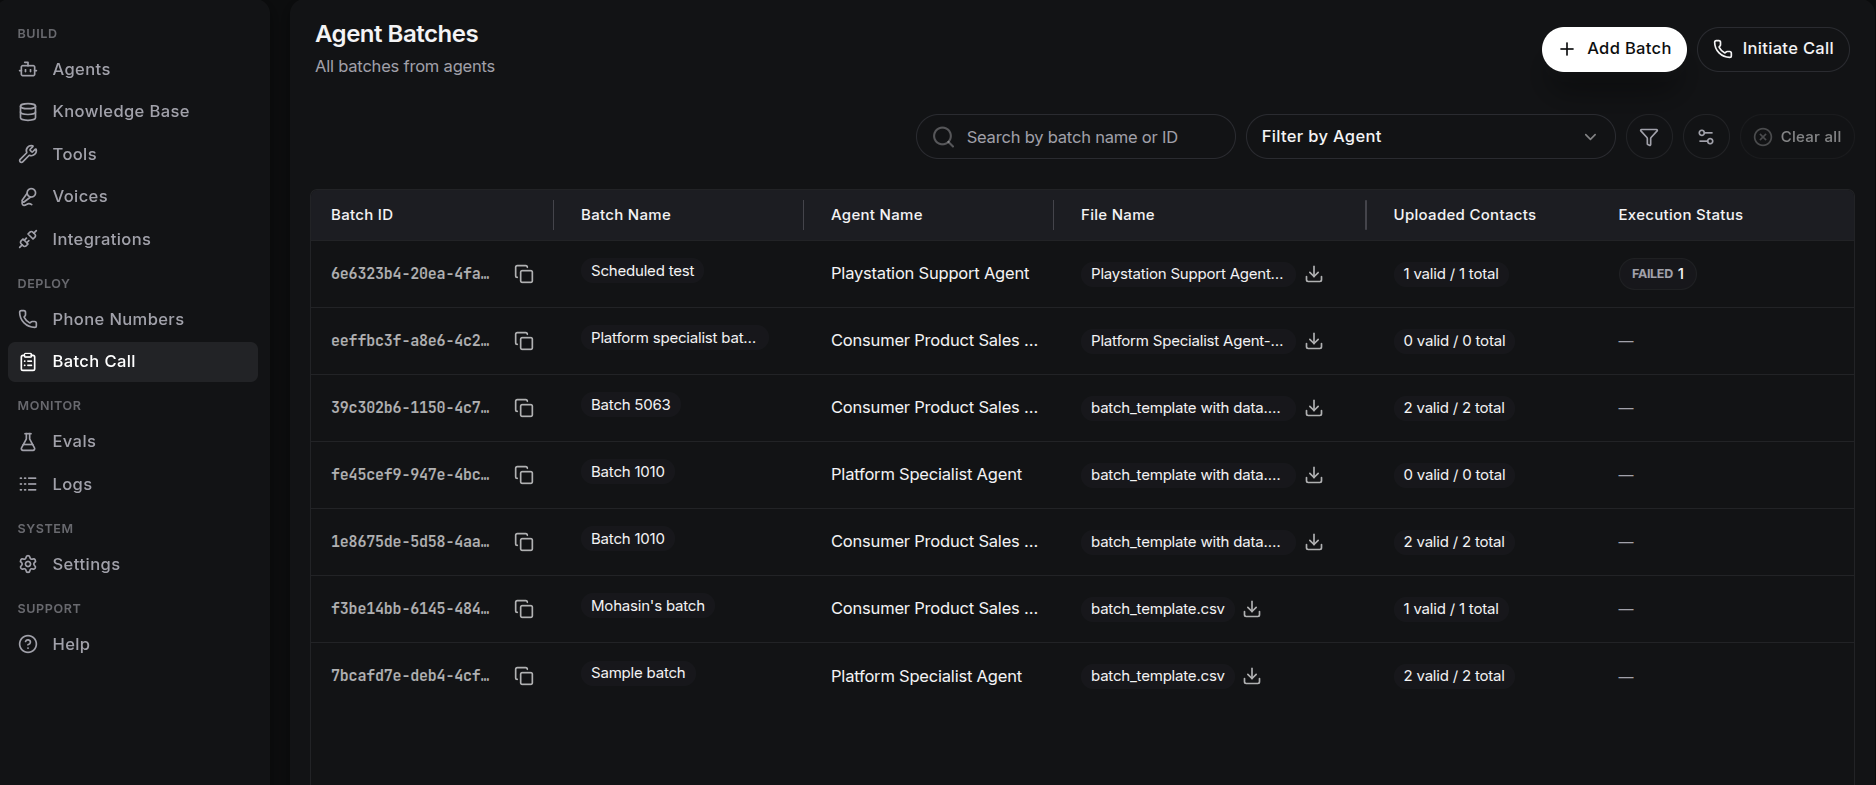Image resolution: width=1876 pixels, height=785 pixels.
Task: Copy batch ID eeffbc3f-a8e6-4c2
Action: (x=524, y=341)
